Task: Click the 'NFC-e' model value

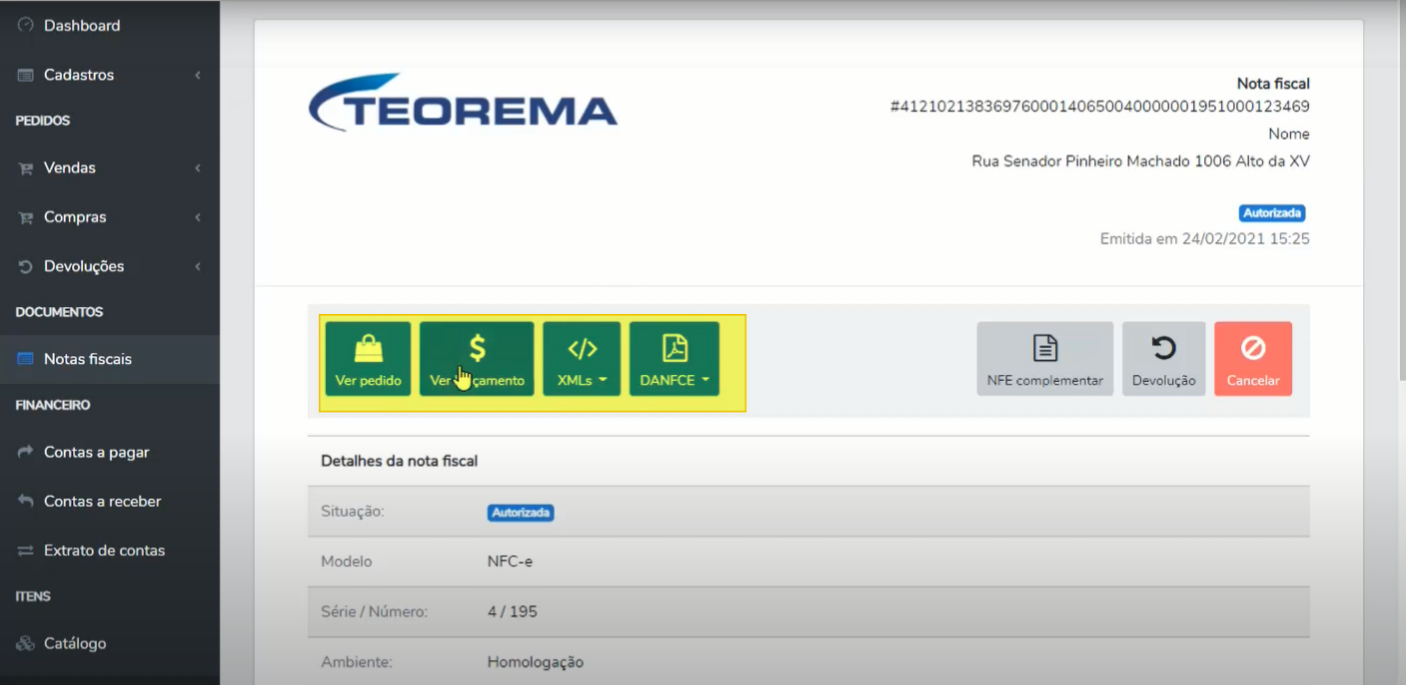Action: (510, 561)
